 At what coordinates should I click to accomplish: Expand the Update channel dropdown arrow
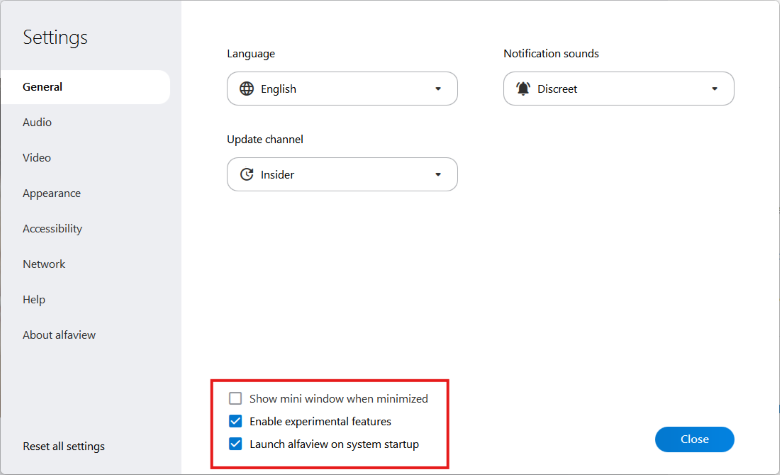(438, 175)
